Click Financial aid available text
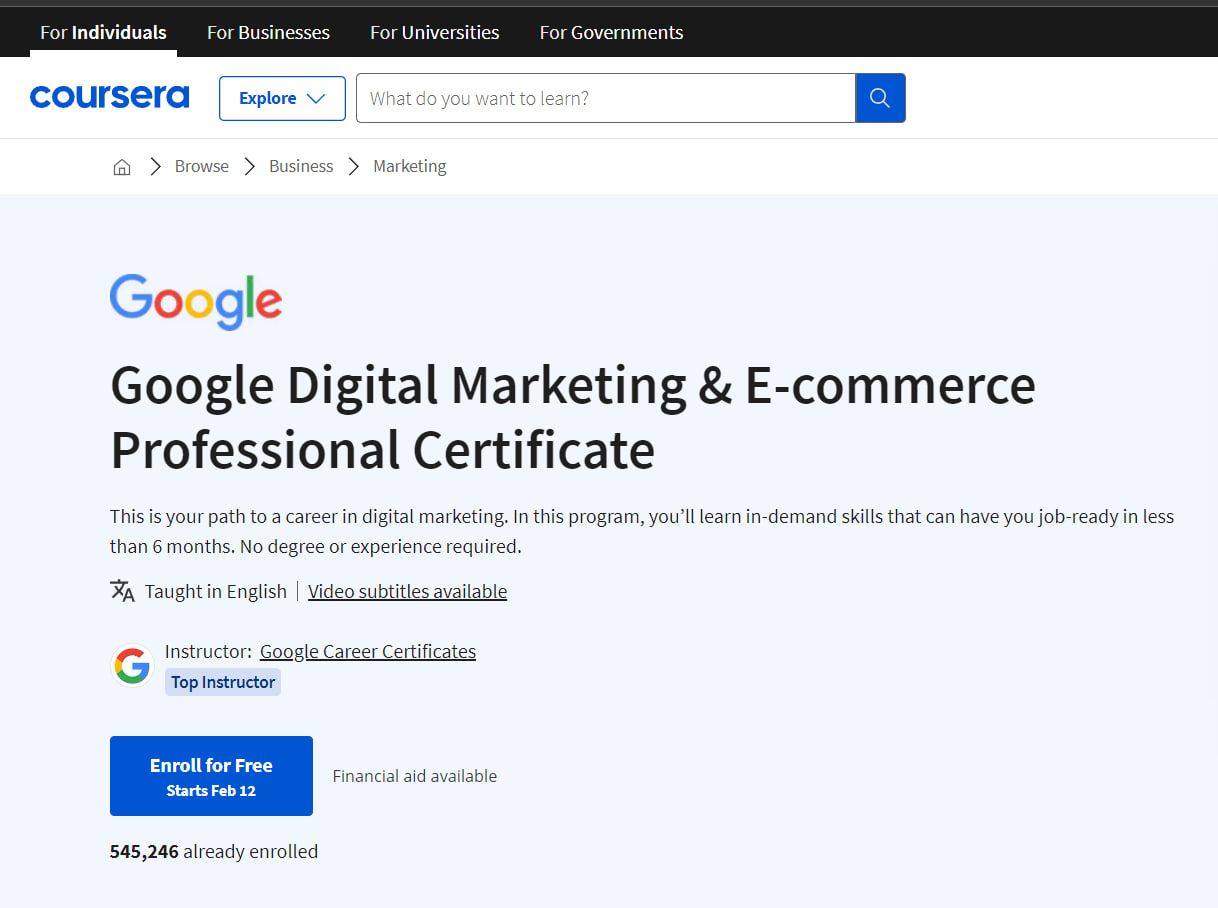The image size is (1218, 908). coord(415,776)
